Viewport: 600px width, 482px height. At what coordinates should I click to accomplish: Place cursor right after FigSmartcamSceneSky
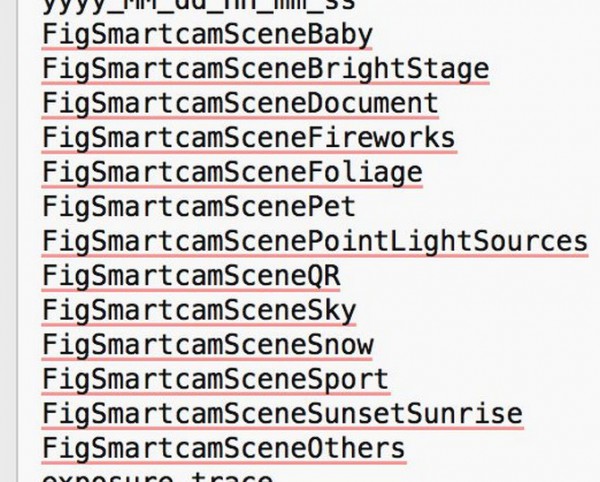tap(357, 310)
